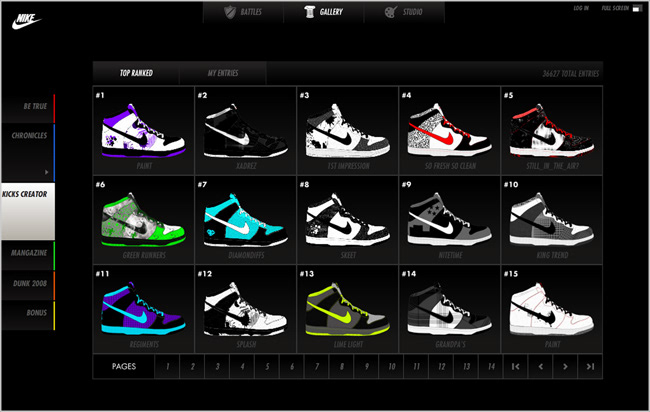Click the Log In link
Image resolution: width=650 pixels, height=412 pixels.
(581, 8)
